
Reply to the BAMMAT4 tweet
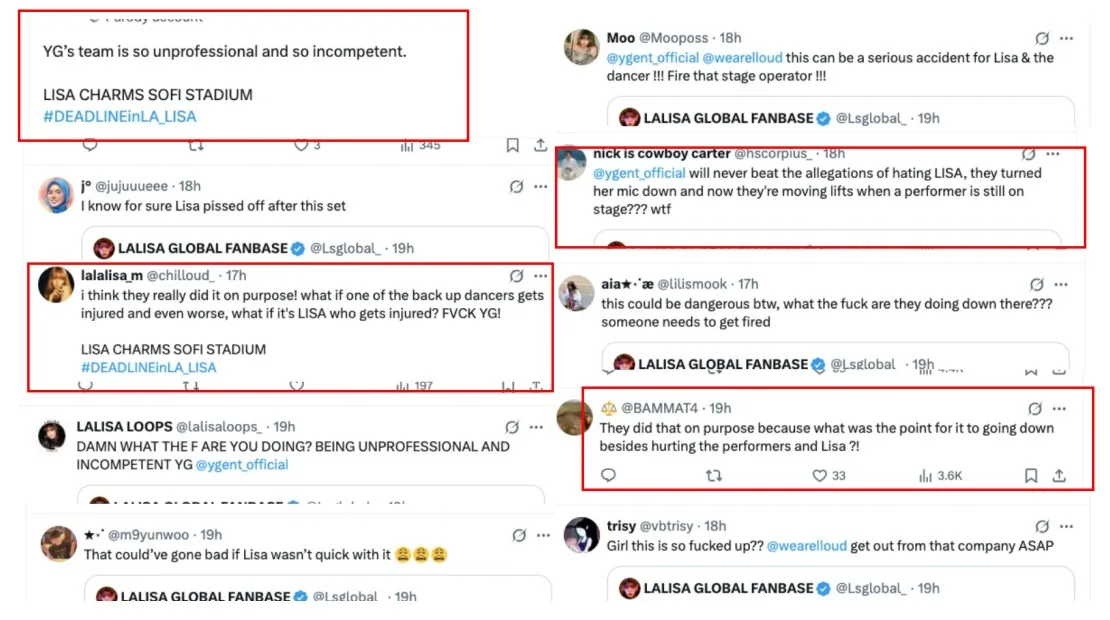608,476
